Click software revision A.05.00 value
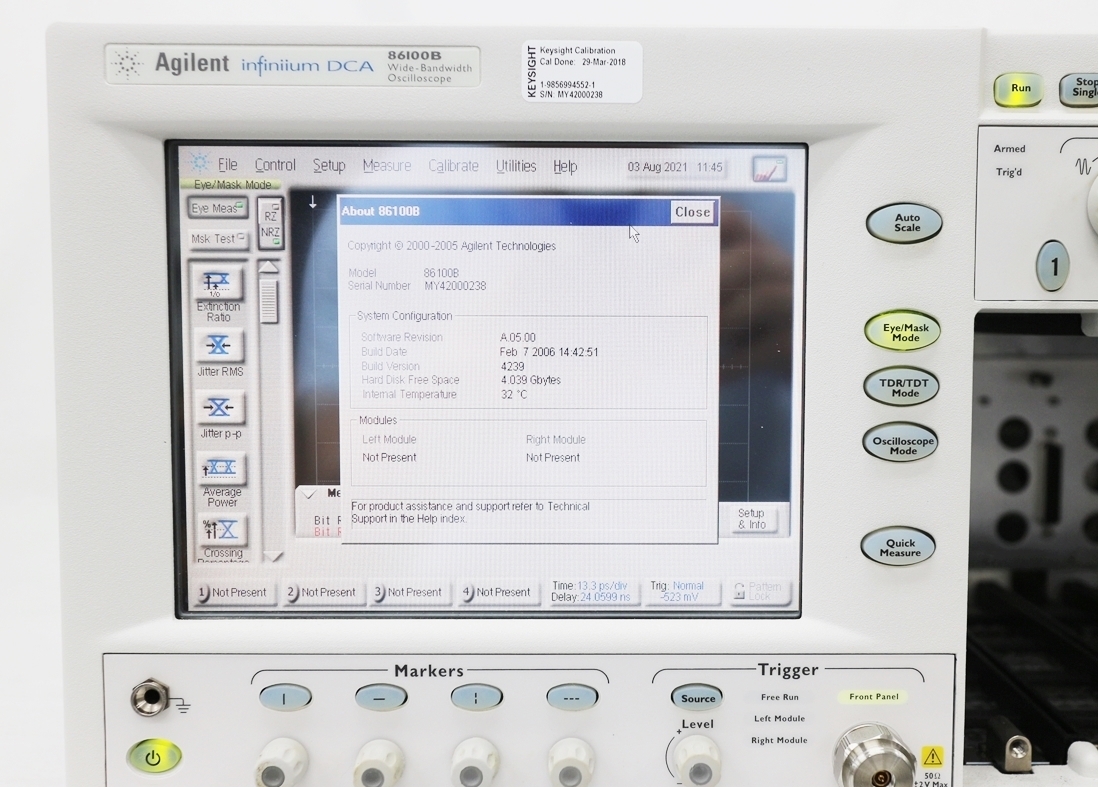The width and height of the screenshot is (1098, 787). pyautogui.click(x=518, y=337)
